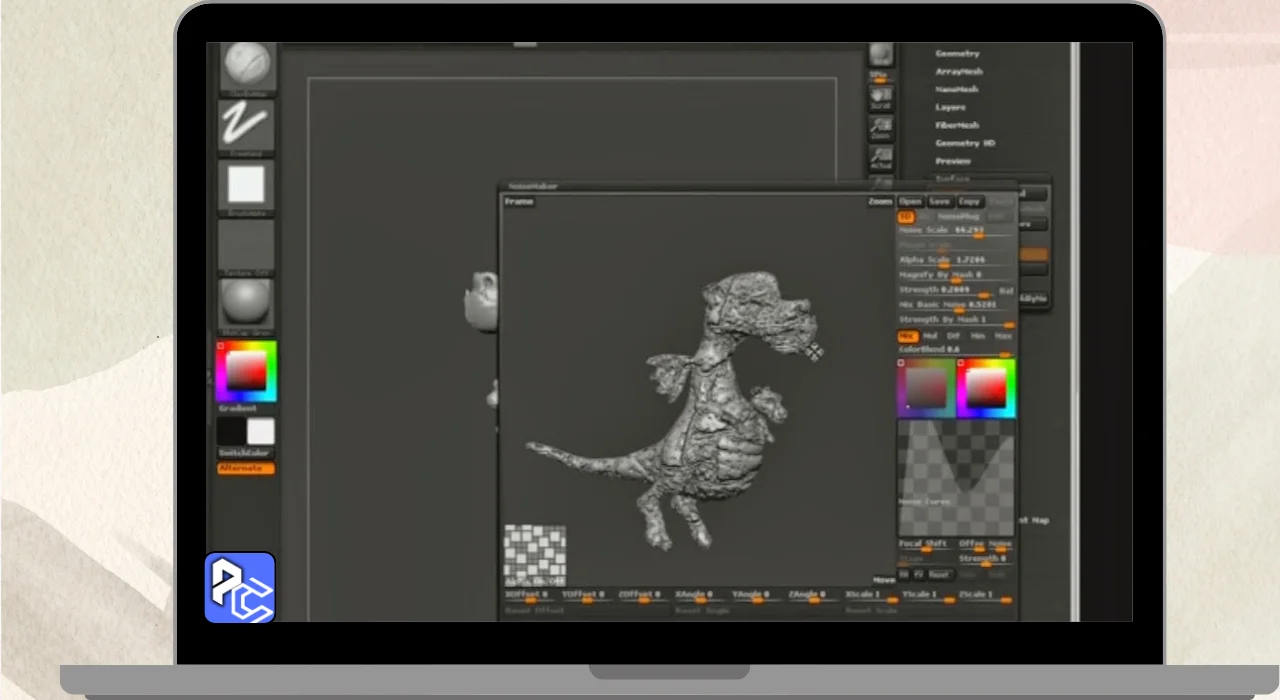The image size is (1280, 700).
Task: Select the Mix blend mode
Action: (907, 336)
